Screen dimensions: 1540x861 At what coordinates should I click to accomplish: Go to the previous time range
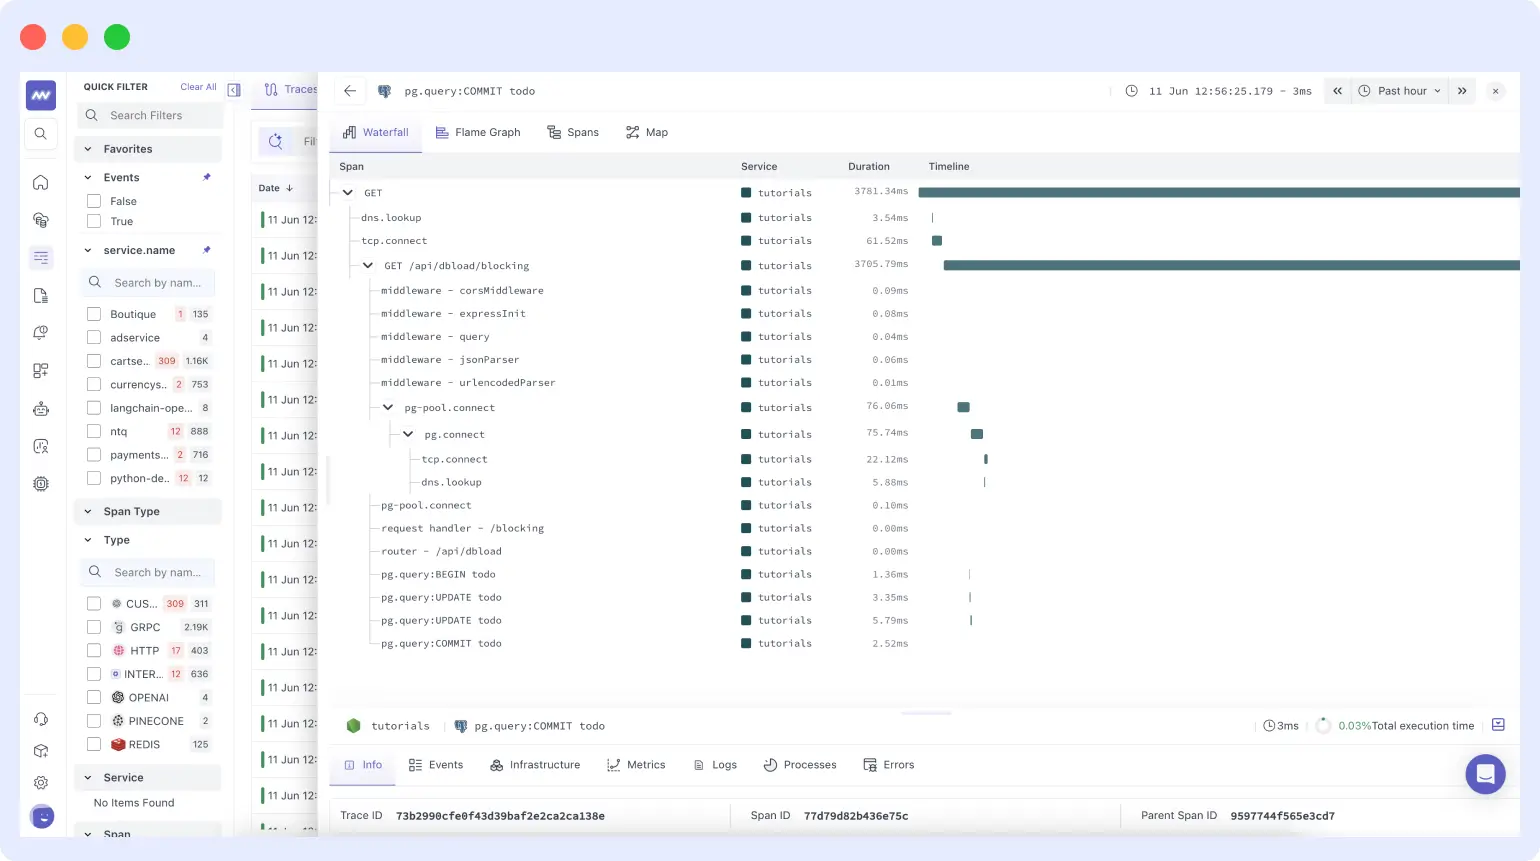point(1337,91)
